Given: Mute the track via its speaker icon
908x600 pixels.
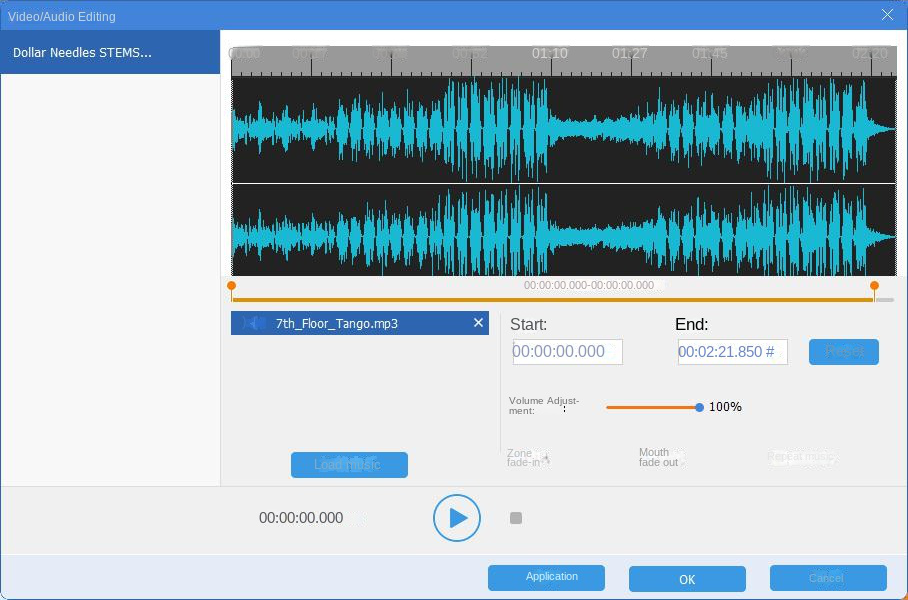Looking at the screenshot, I should 251,322.
